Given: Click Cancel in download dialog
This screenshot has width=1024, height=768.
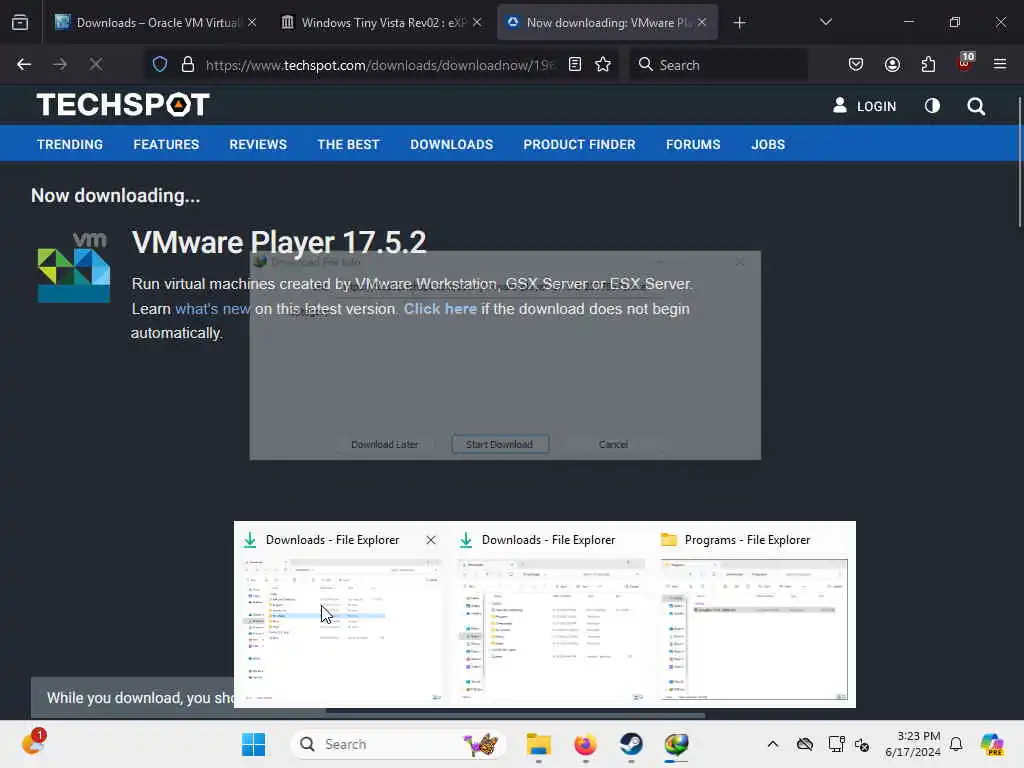Looking at the screenshot, I should coord(613,444).
